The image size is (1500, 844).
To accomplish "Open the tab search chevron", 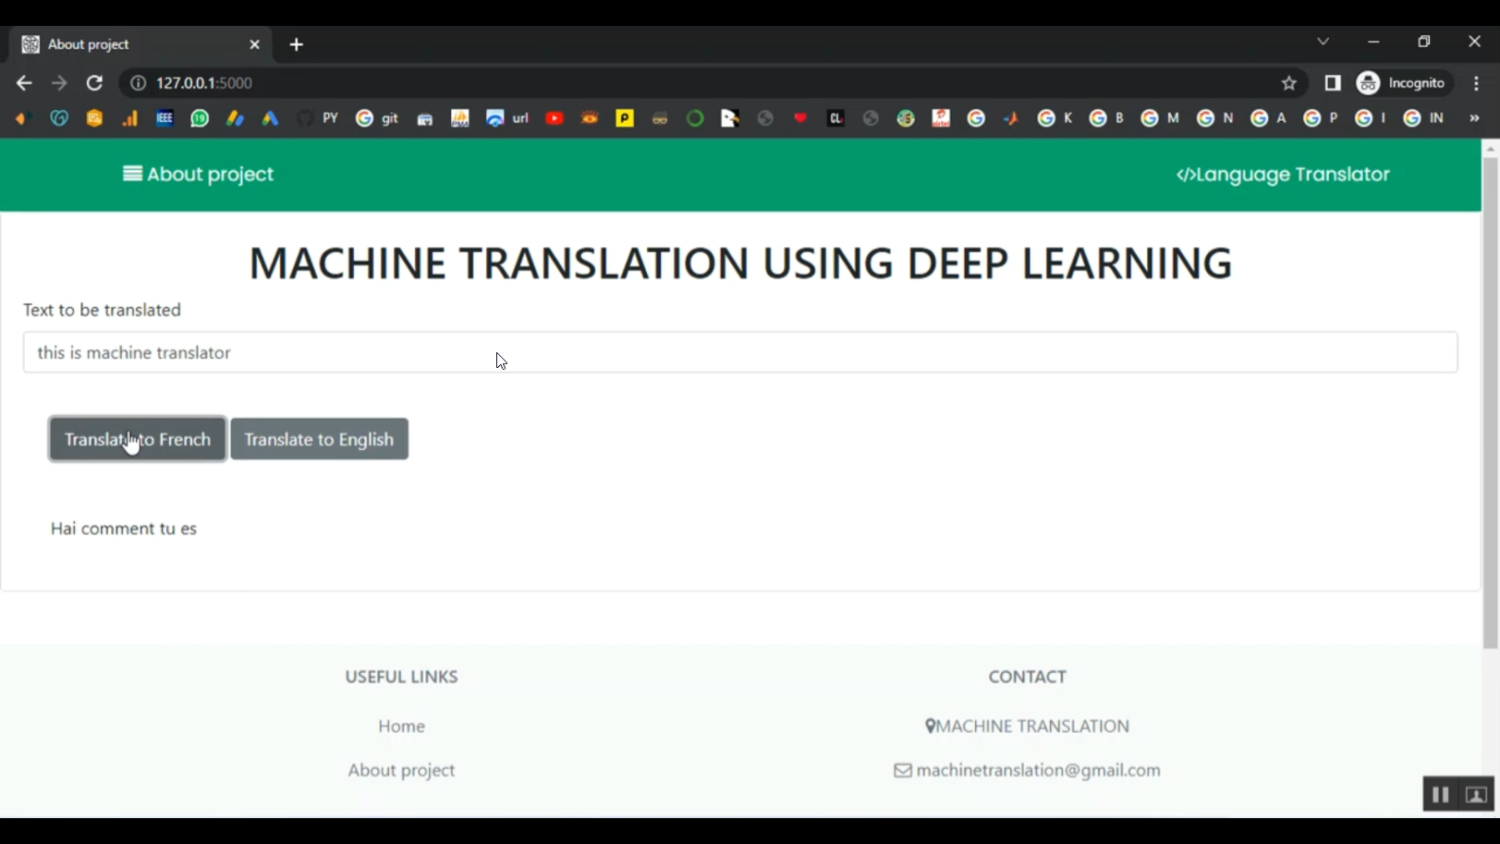I will coord(1322,41).
